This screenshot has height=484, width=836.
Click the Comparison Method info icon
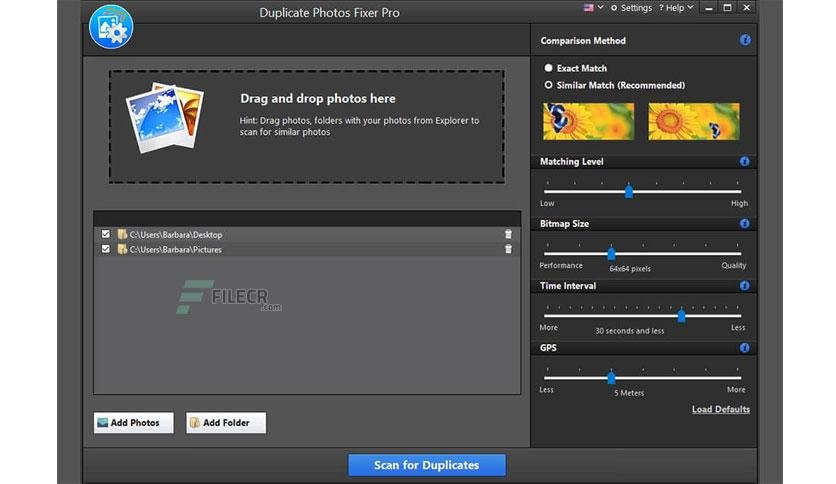point(745,40)
